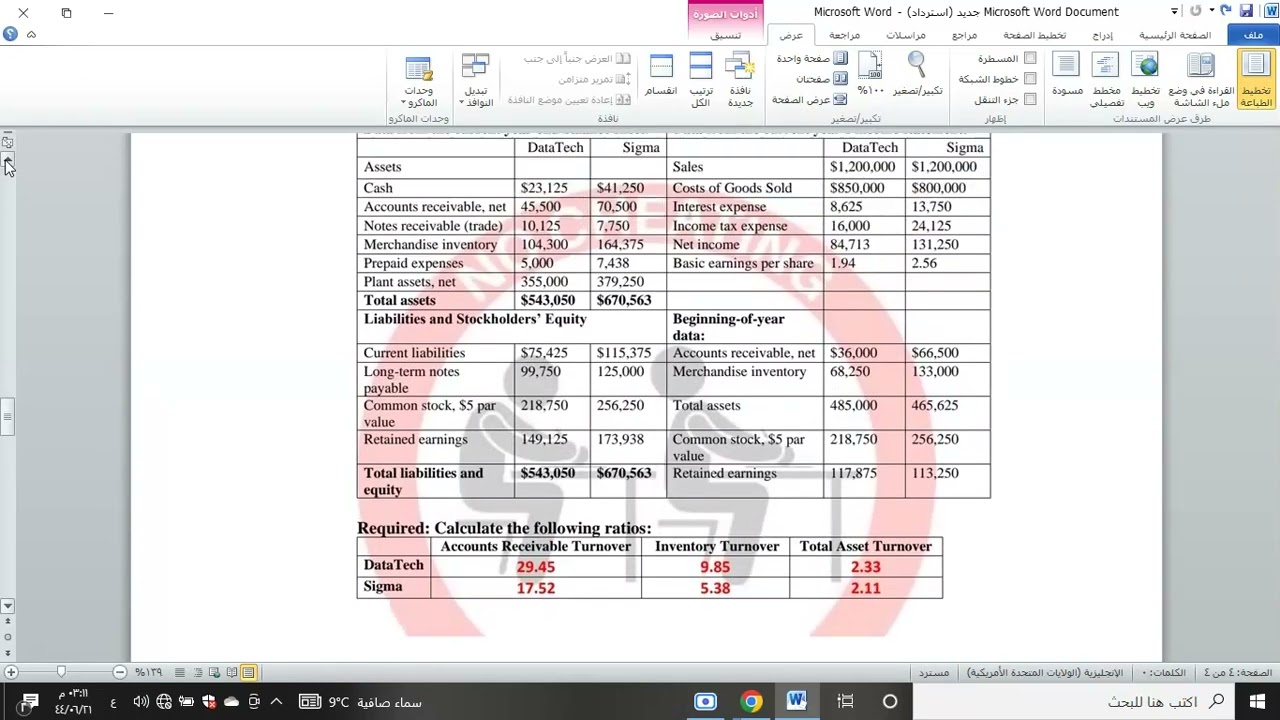Image resolution: width=1280 pixels, height=720 pixels.
Task: Open Word Help question mark
Action: tap(10, 34)
